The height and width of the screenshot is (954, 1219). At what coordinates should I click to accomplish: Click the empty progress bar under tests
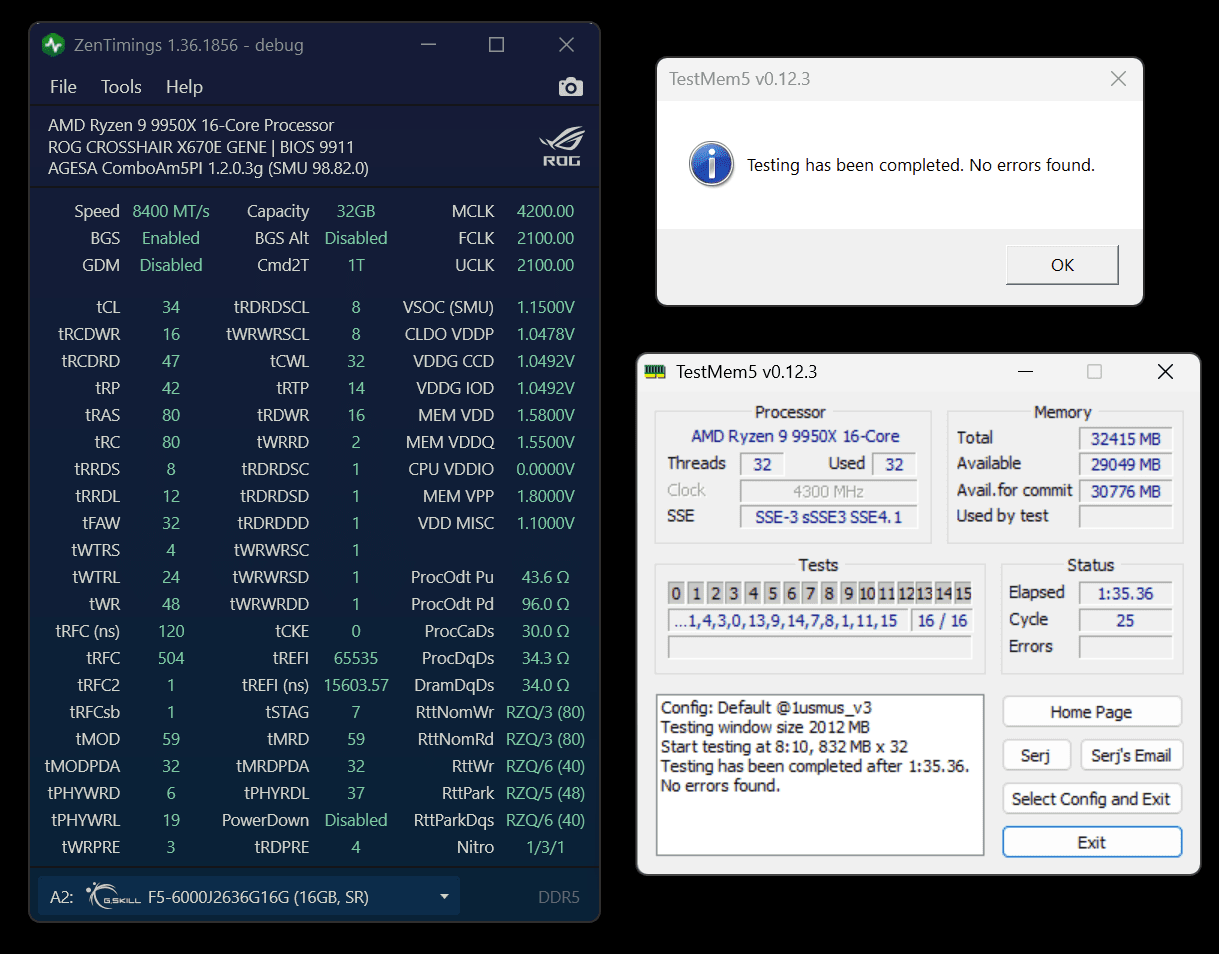[x=819, y=648]
